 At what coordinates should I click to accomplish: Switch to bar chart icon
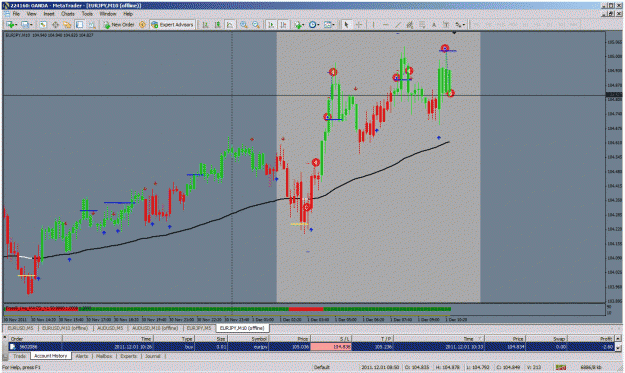coord(205,25)
